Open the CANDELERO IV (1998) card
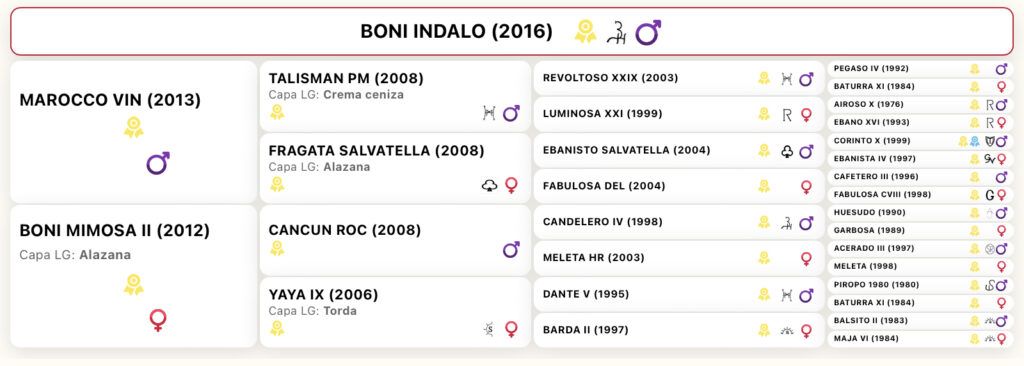Viewport: 1024px width, 366px height. click(679, 222)
